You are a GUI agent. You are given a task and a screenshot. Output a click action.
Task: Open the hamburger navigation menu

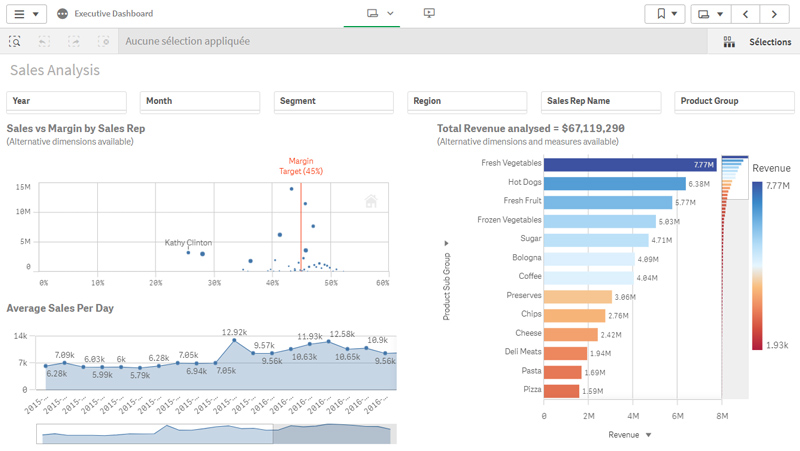pyautogui.click(x=27, y=14)
